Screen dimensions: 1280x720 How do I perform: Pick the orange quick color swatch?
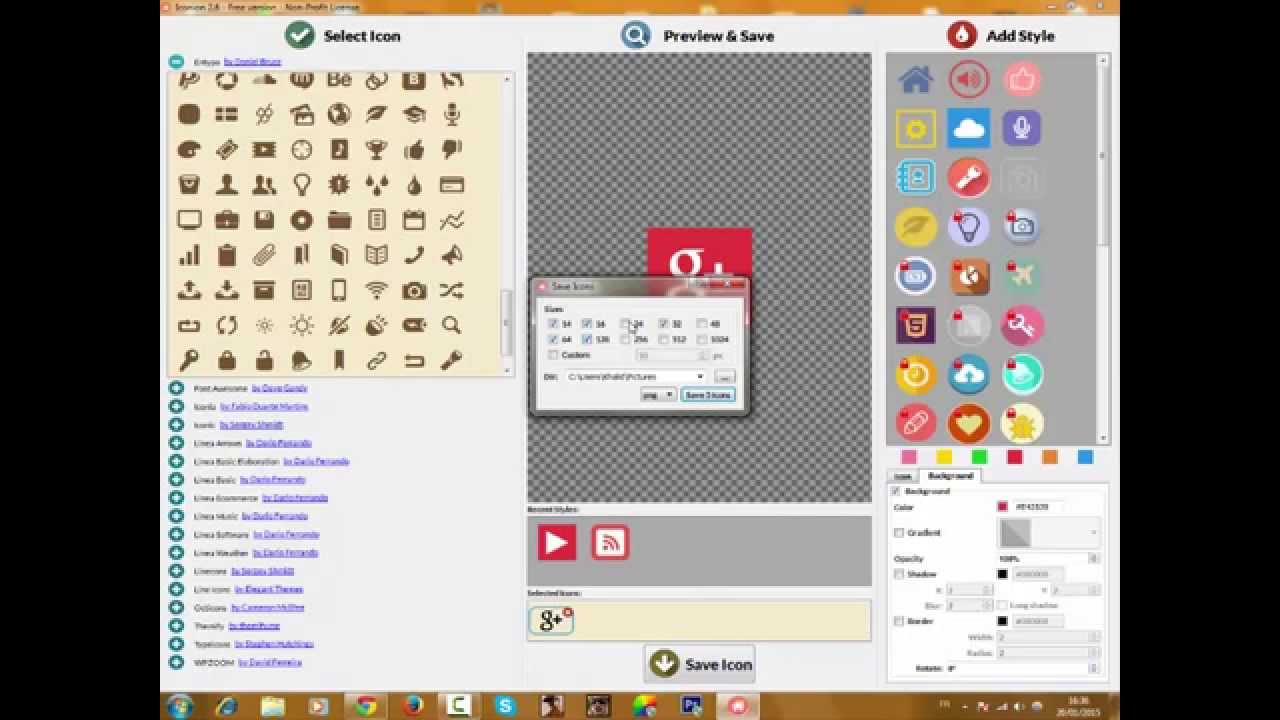[x=1050, y=457]
